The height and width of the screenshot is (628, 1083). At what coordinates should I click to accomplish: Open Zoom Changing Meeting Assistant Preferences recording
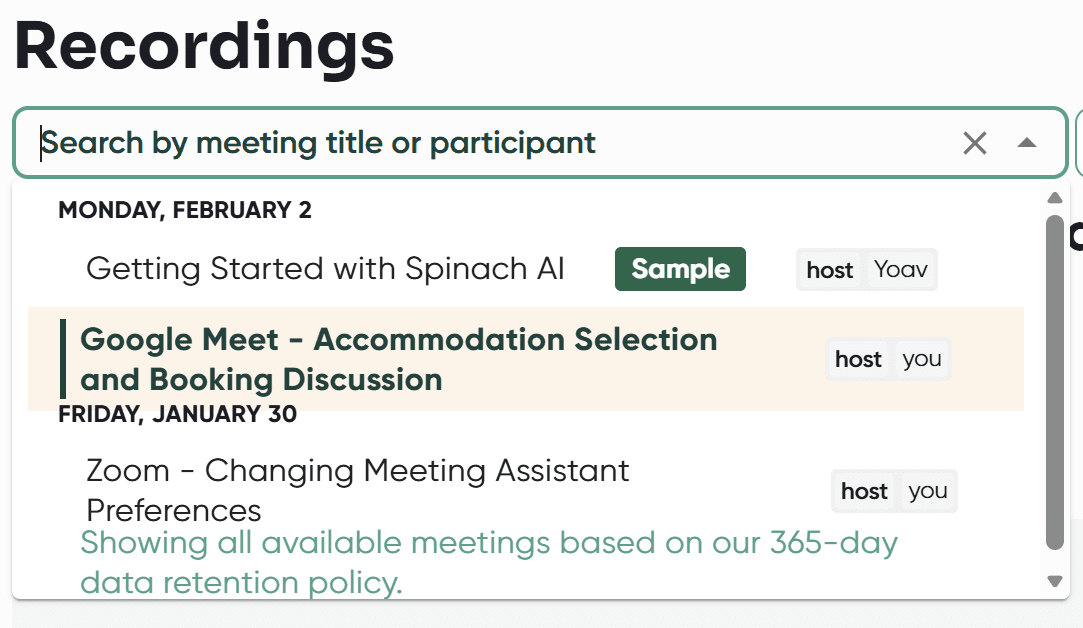pos(358,490)
